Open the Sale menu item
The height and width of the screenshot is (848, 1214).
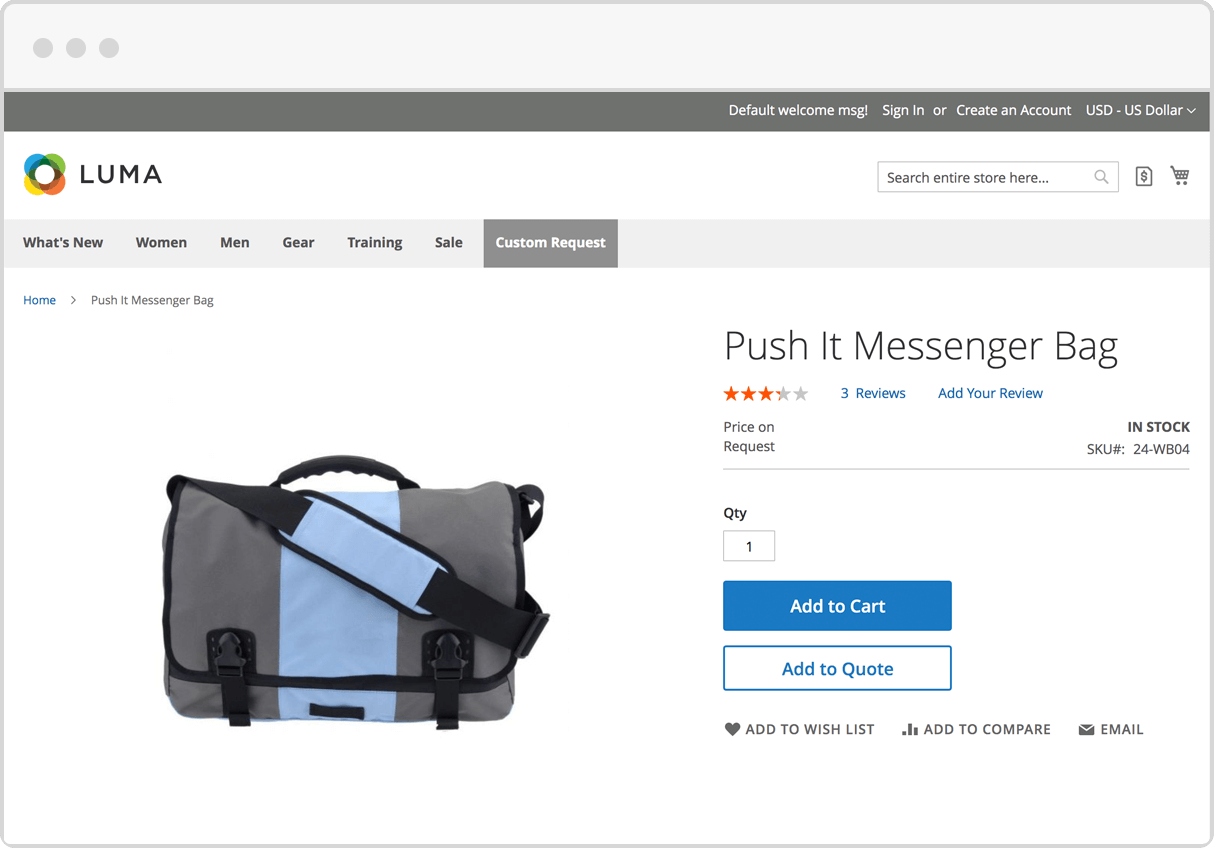point(449,242)
